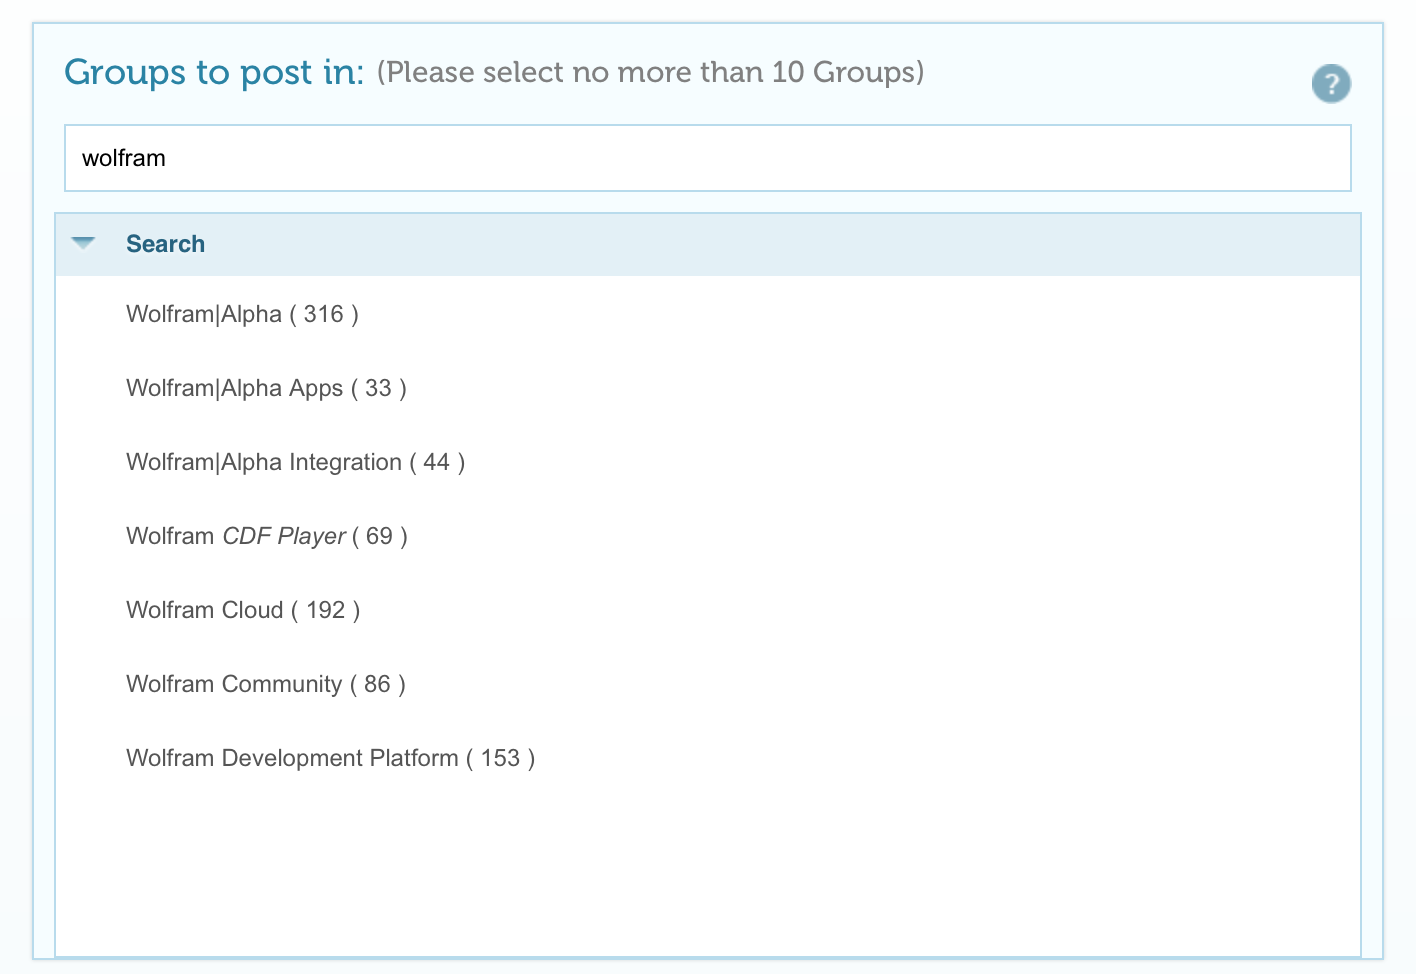Screen dimensions: 1416x974
Task: Select the Wolfram|Alpha ( 316 ) group
Action: 242,314
